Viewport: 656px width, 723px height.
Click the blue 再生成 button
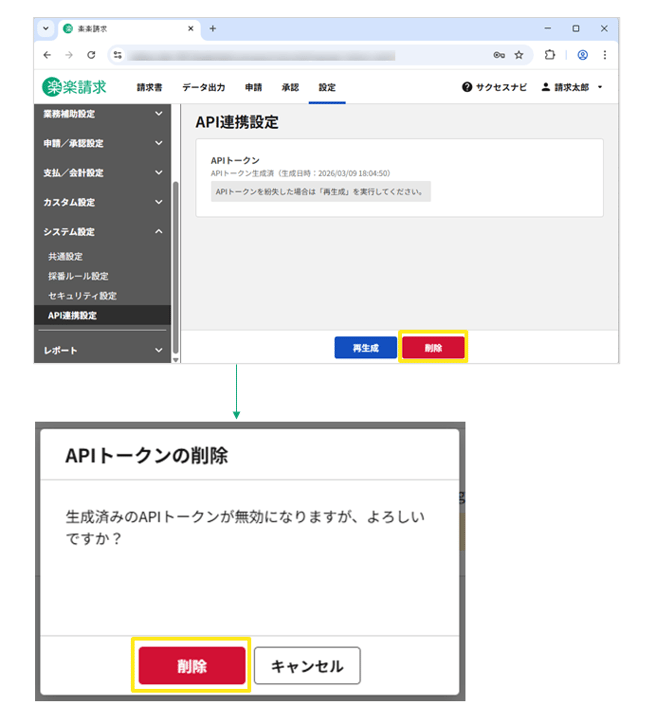pos(366,348)
